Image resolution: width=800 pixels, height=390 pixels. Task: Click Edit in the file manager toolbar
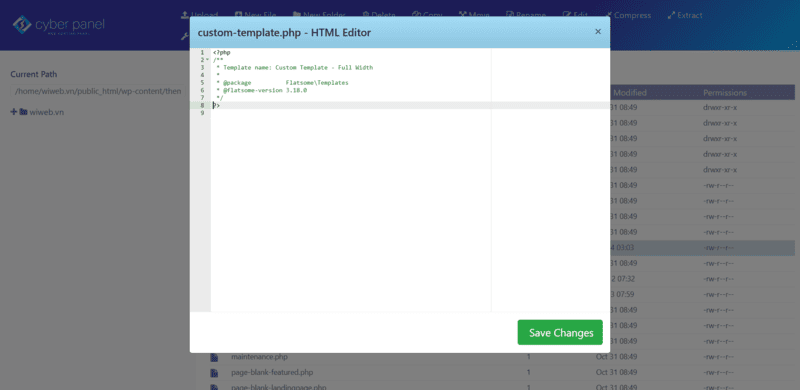coord(576,15)
